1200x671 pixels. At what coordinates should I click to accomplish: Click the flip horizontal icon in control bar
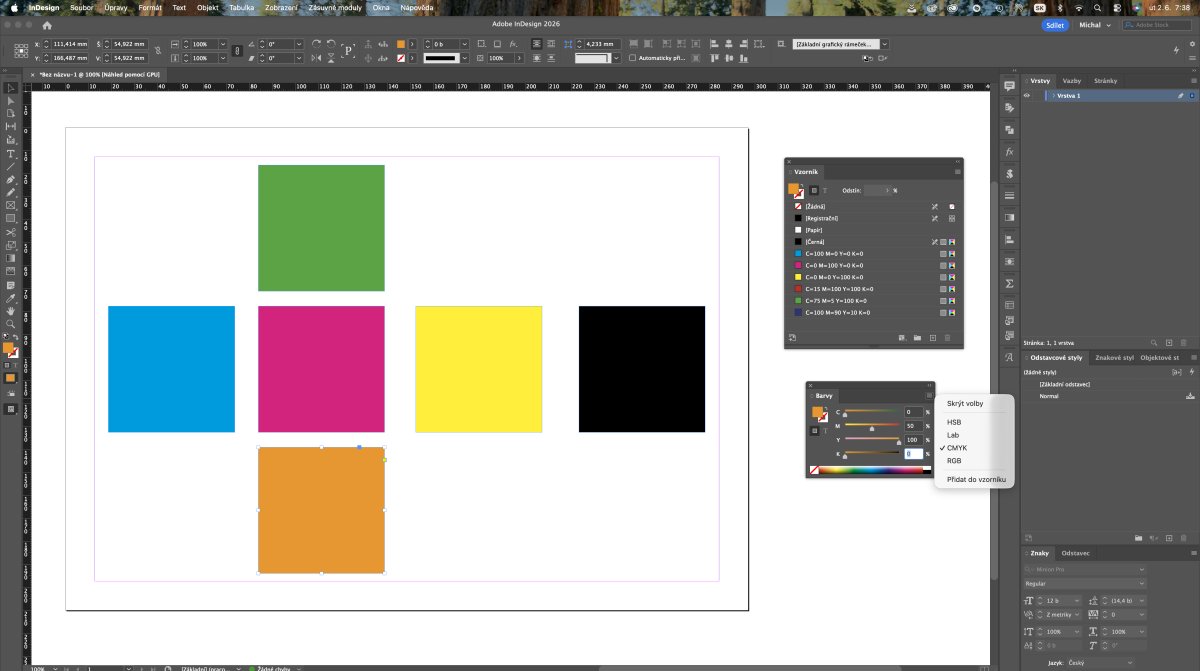click(316, 58)
